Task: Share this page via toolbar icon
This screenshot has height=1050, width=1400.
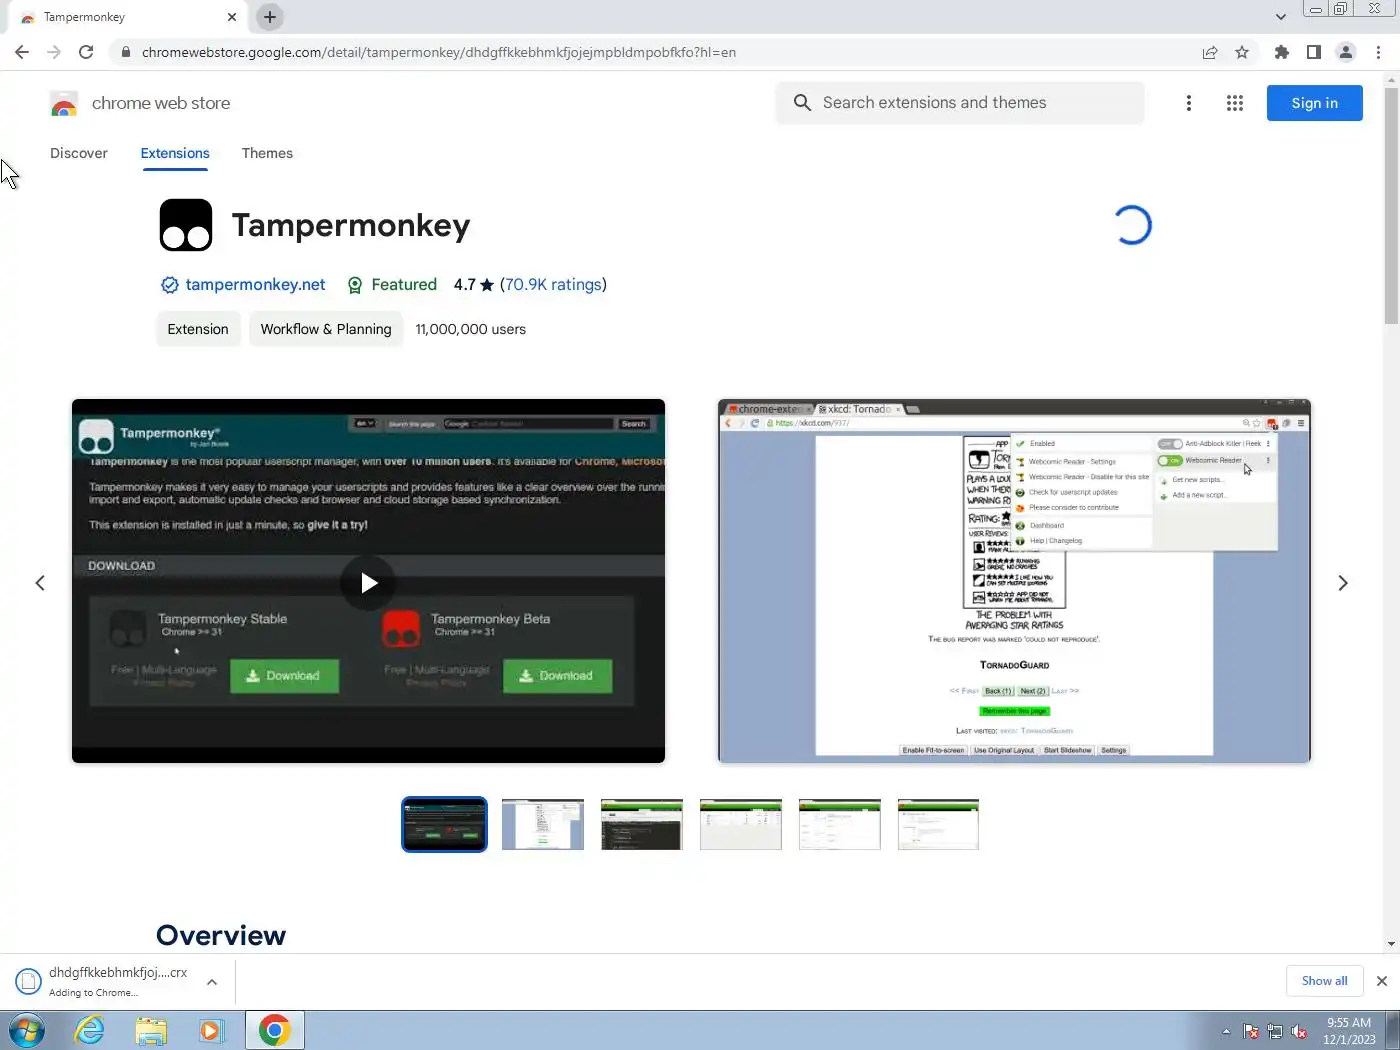Action: [1210, 52]
